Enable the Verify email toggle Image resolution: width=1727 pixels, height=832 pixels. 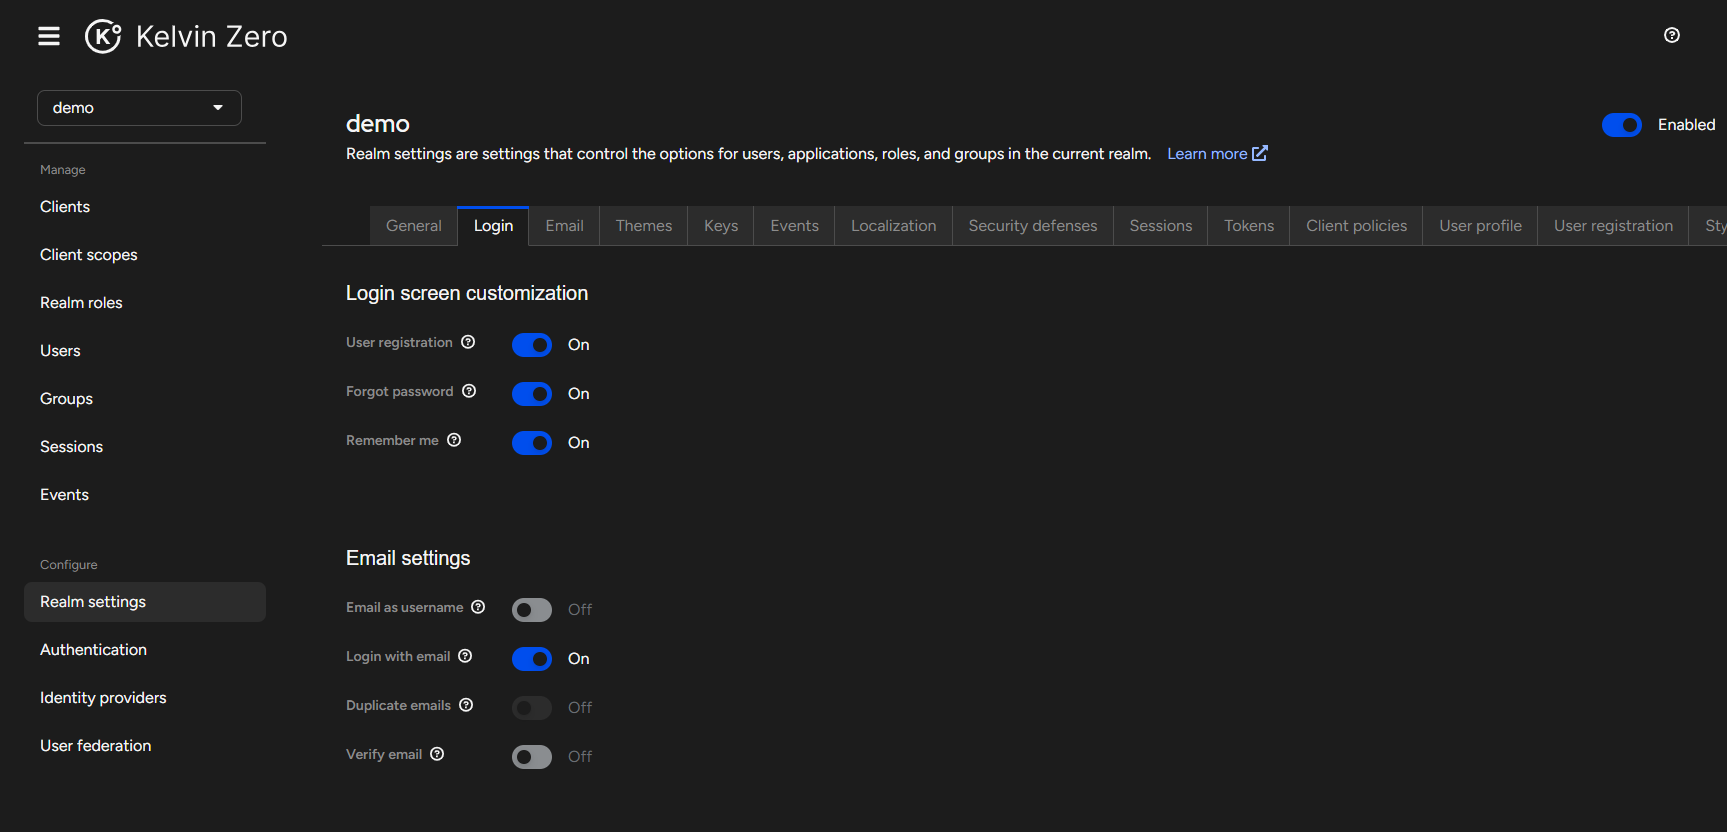(532, 757)
